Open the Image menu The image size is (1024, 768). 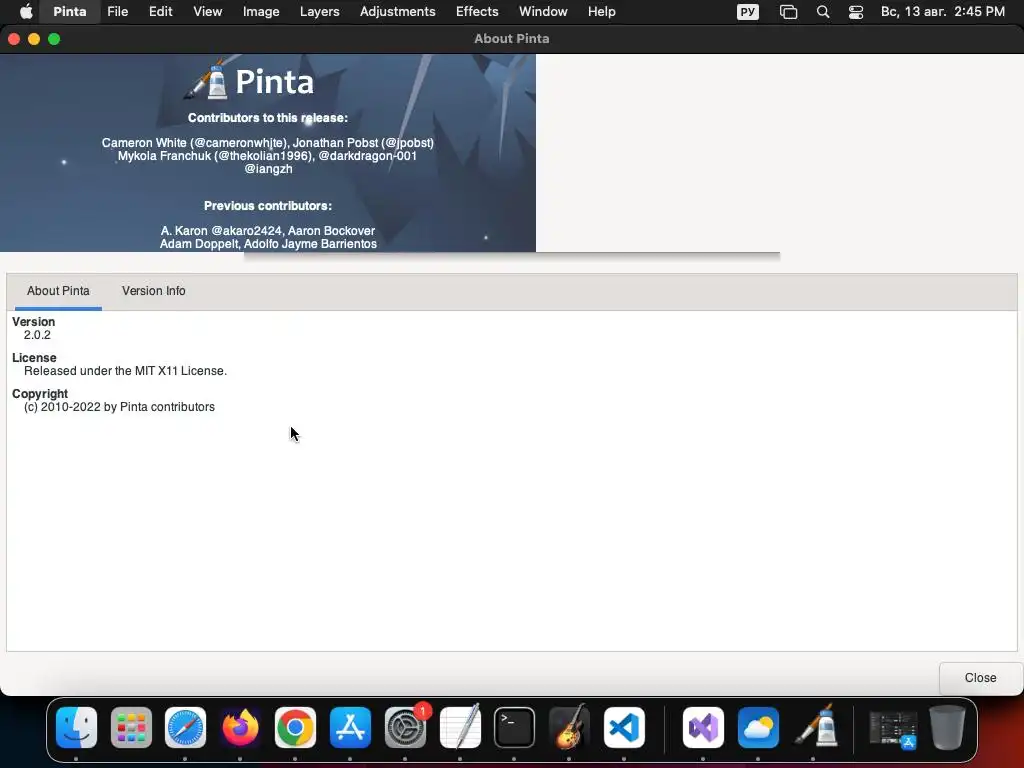(261, 12)
